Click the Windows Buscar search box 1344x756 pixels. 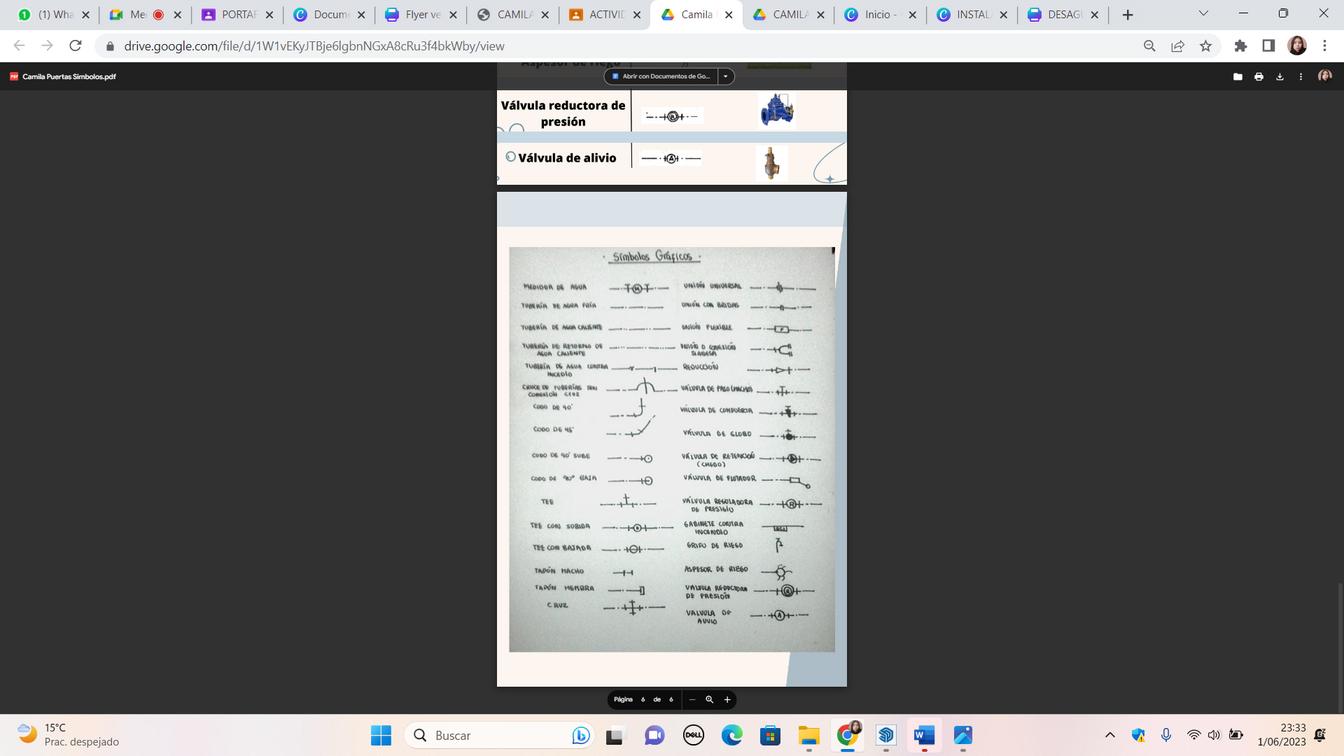pos(500,736)
